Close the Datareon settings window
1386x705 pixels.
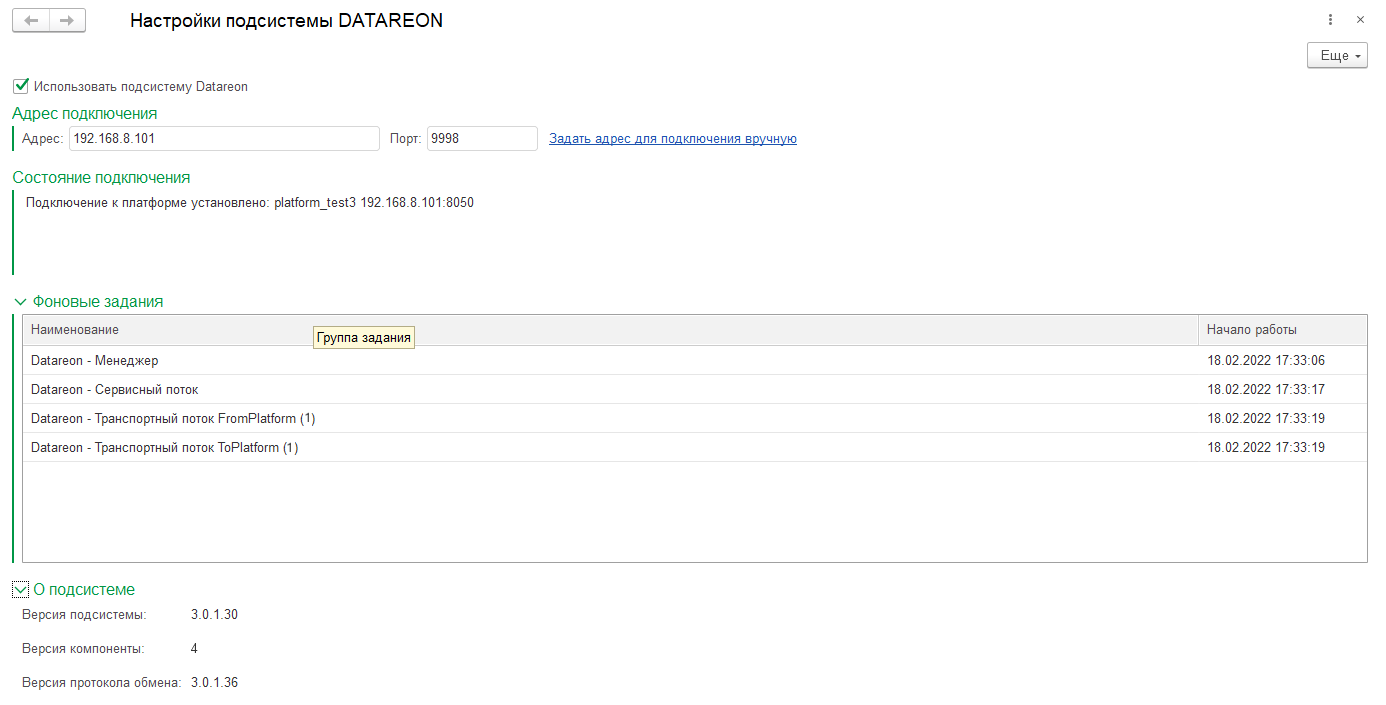pyautogui.click(x=1360, y=20)
